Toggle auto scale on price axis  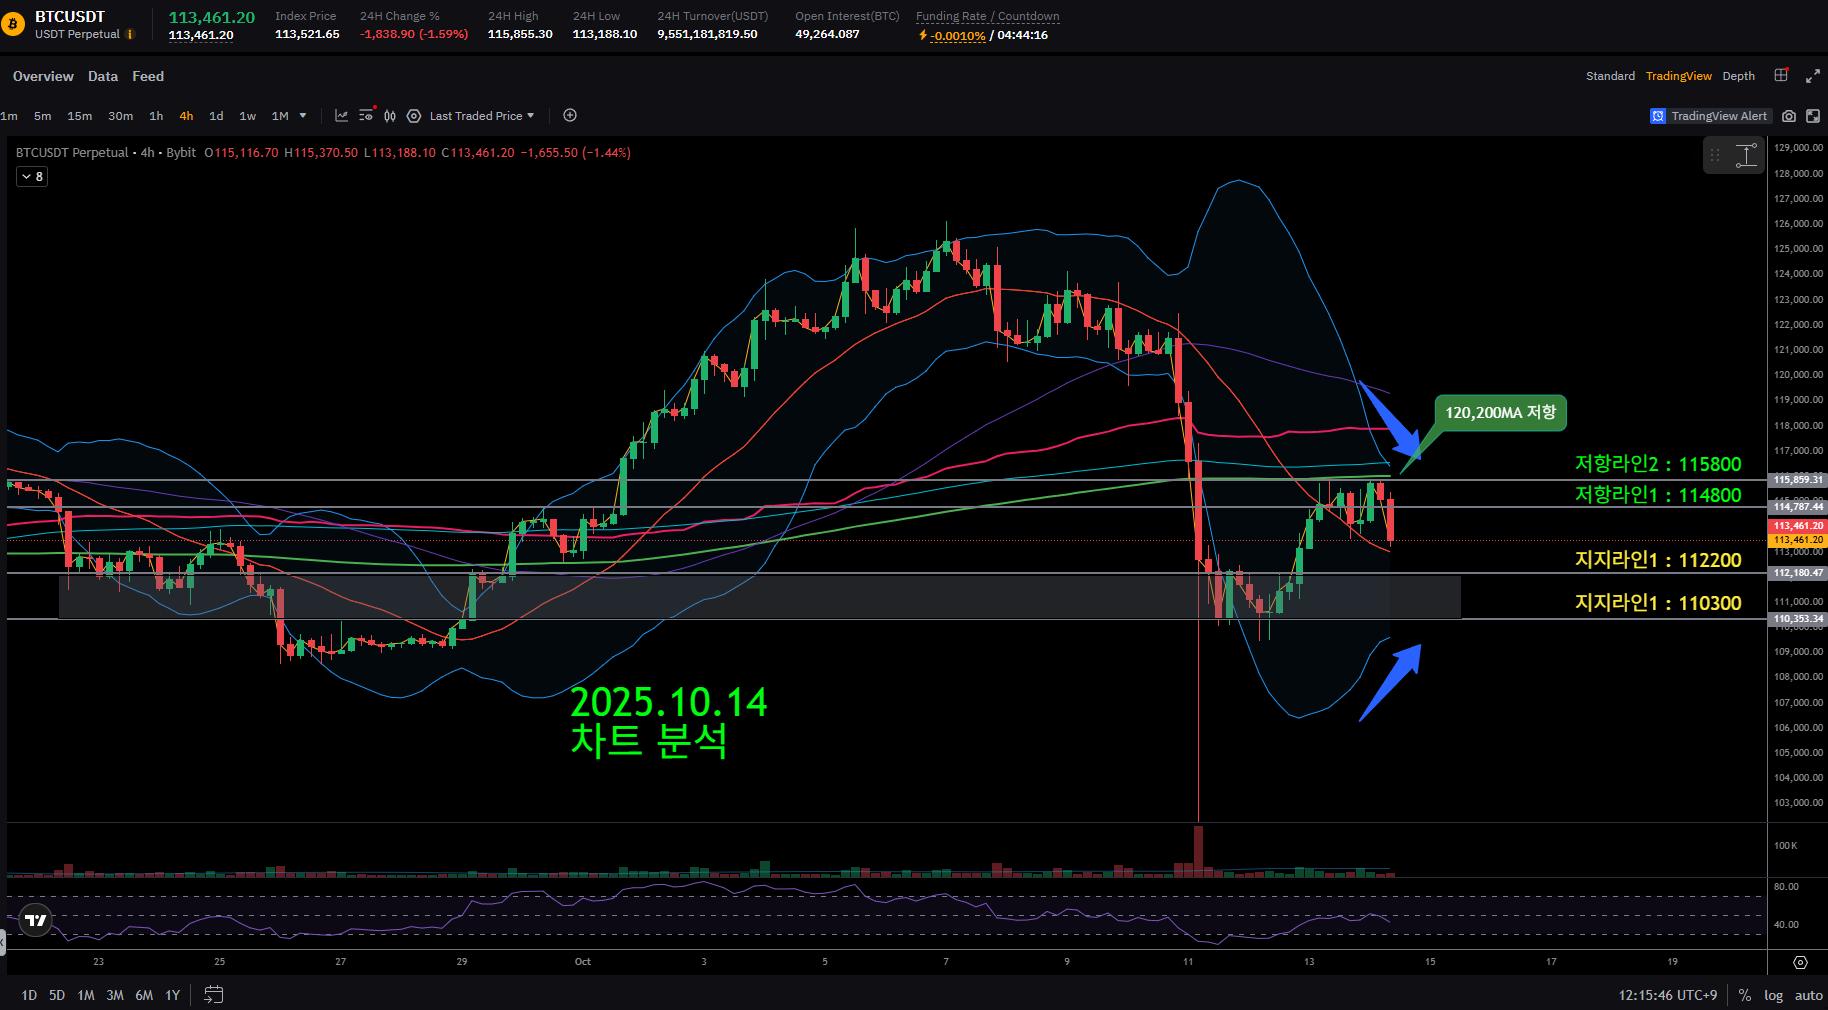coord(1808,995)
